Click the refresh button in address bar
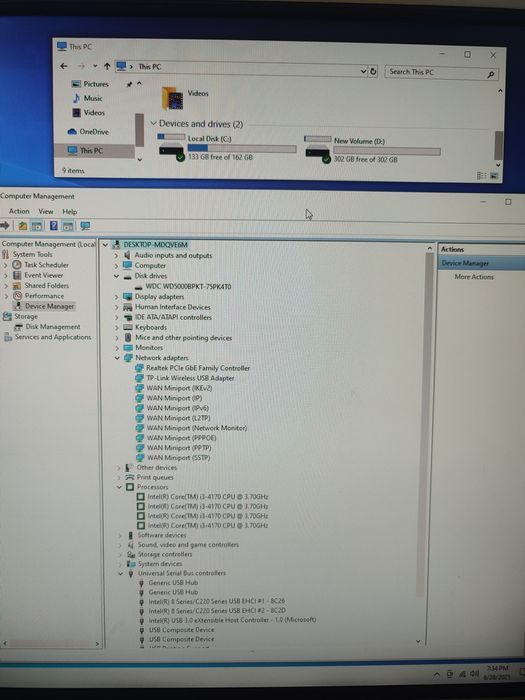Viewport: 525px width, 700px height. (373, 71)
